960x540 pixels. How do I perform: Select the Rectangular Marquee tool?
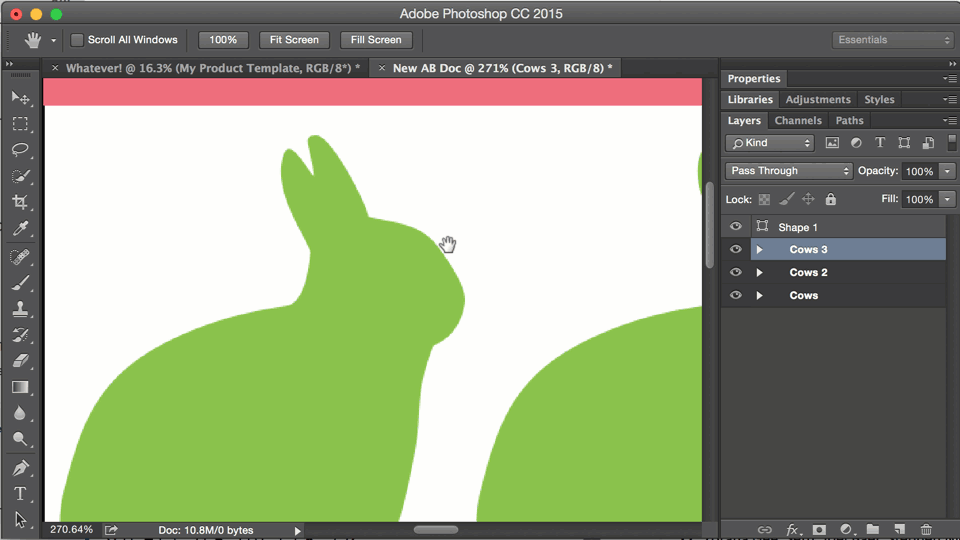20,124
